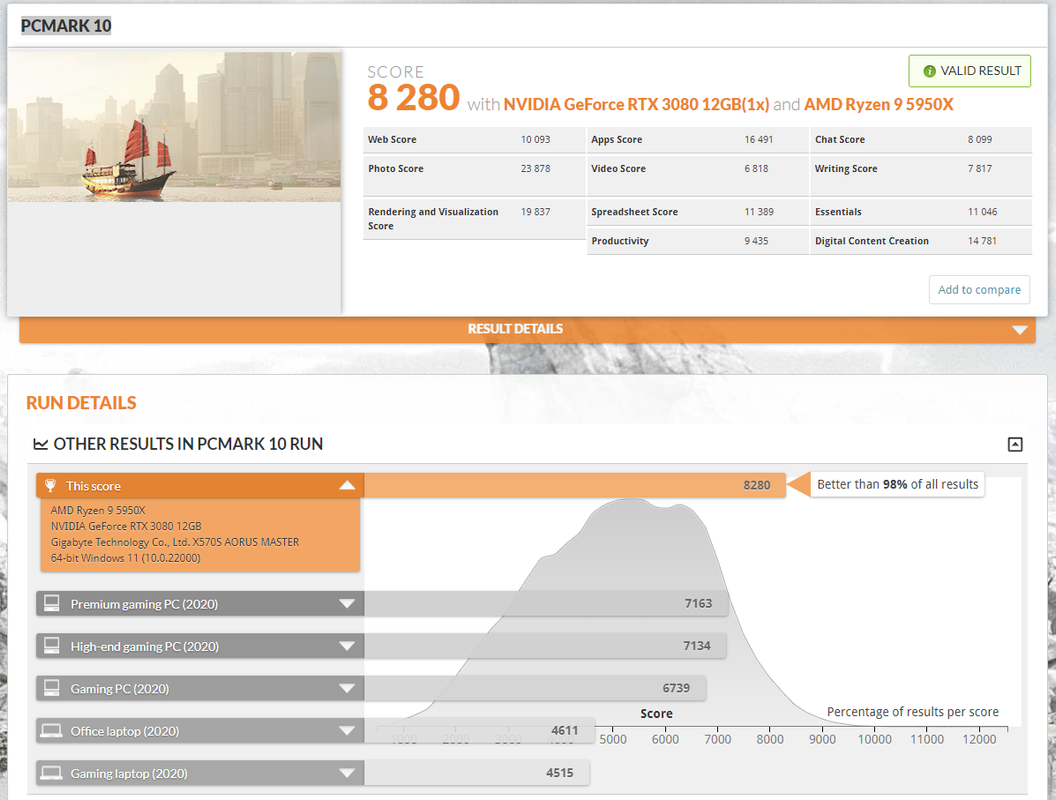Open the AMD Ryzen 9 5950X link
The height and width of the screenshot is (800, 1056).
[878, 104]
